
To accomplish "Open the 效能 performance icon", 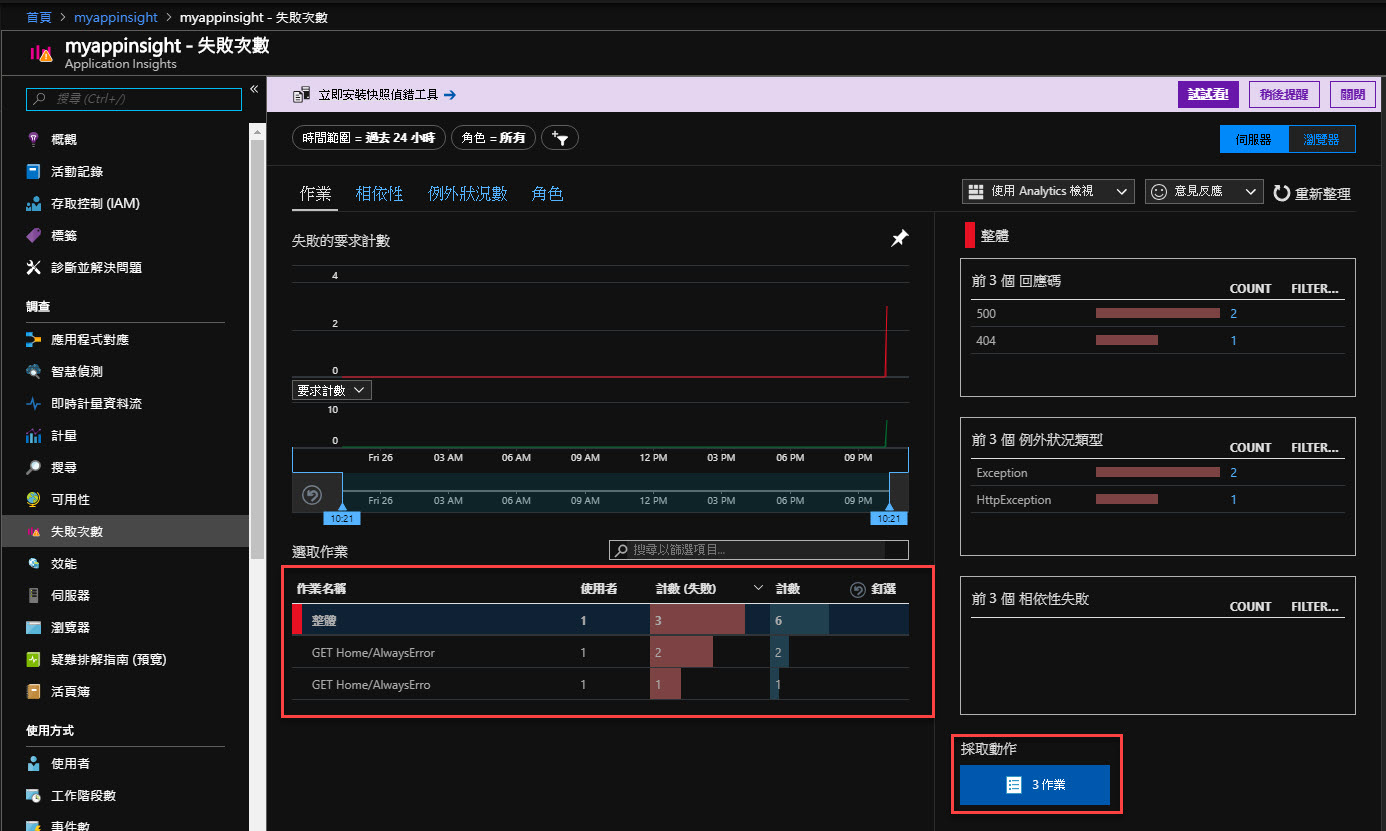I will click(x=34, y=563).
